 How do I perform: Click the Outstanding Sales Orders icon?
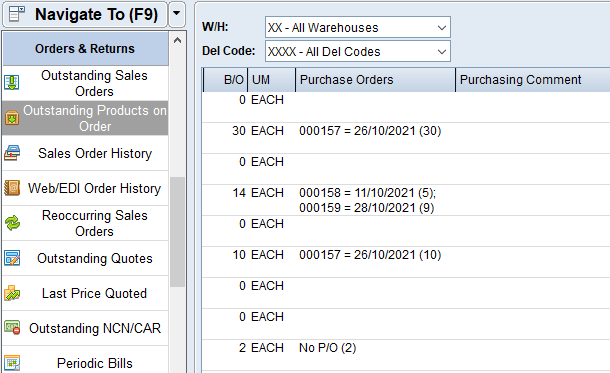12,83
